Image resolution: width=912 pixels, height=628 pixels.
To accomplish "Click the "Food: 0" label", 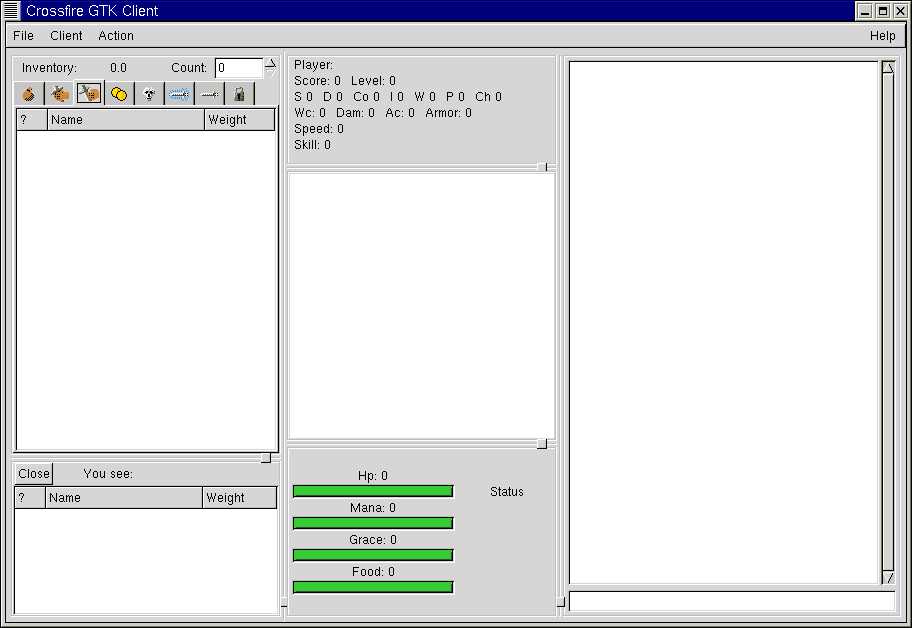I will (373, 572).
